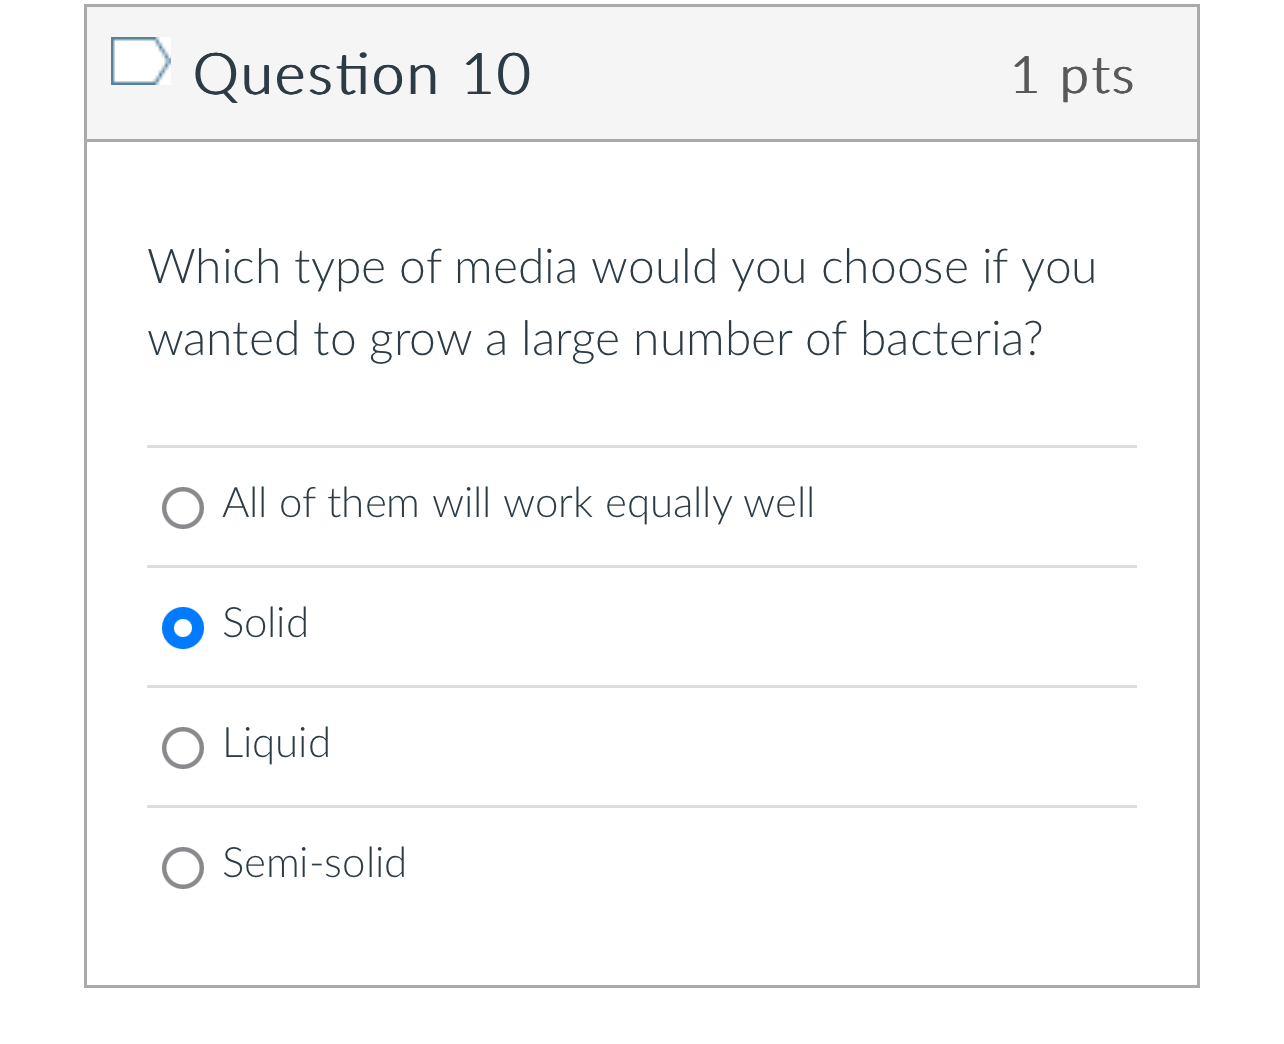Click the selected Solid radio button

point(183,628)
